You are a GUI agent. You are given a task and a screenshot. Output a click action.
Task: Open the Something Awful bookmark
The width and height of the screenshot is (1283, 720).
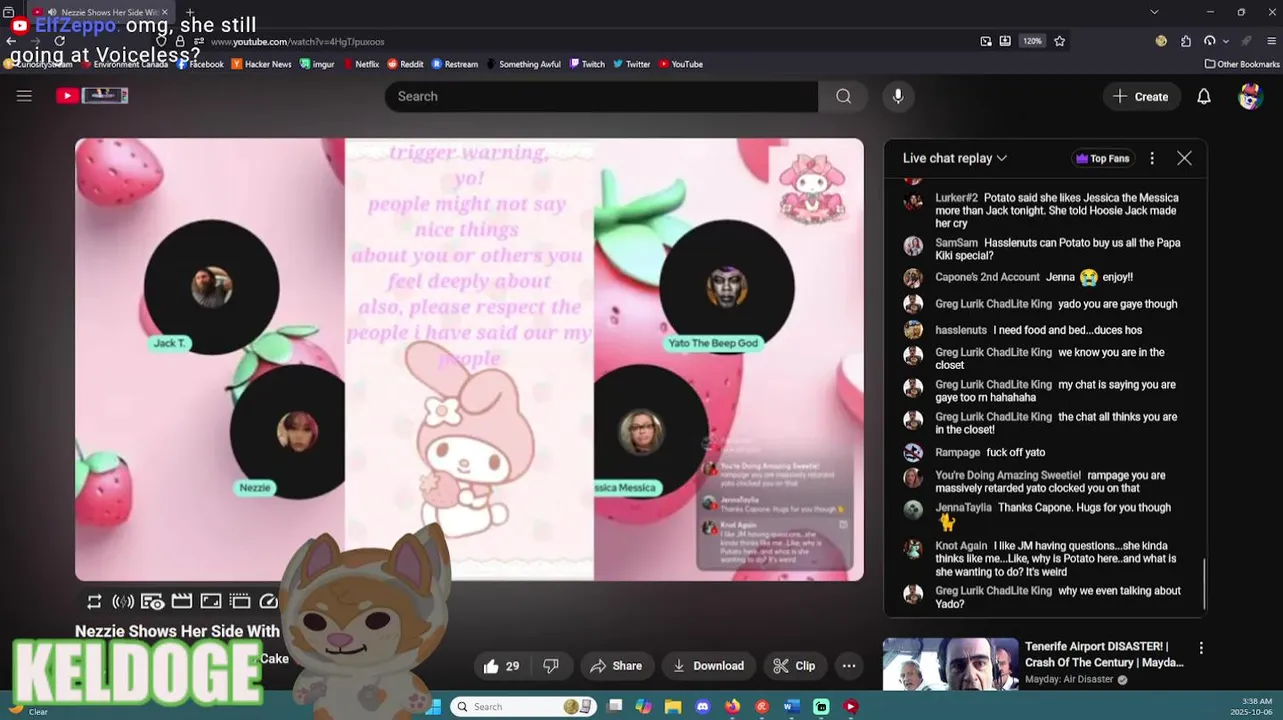pyautogui.click(x=523, y=64)
